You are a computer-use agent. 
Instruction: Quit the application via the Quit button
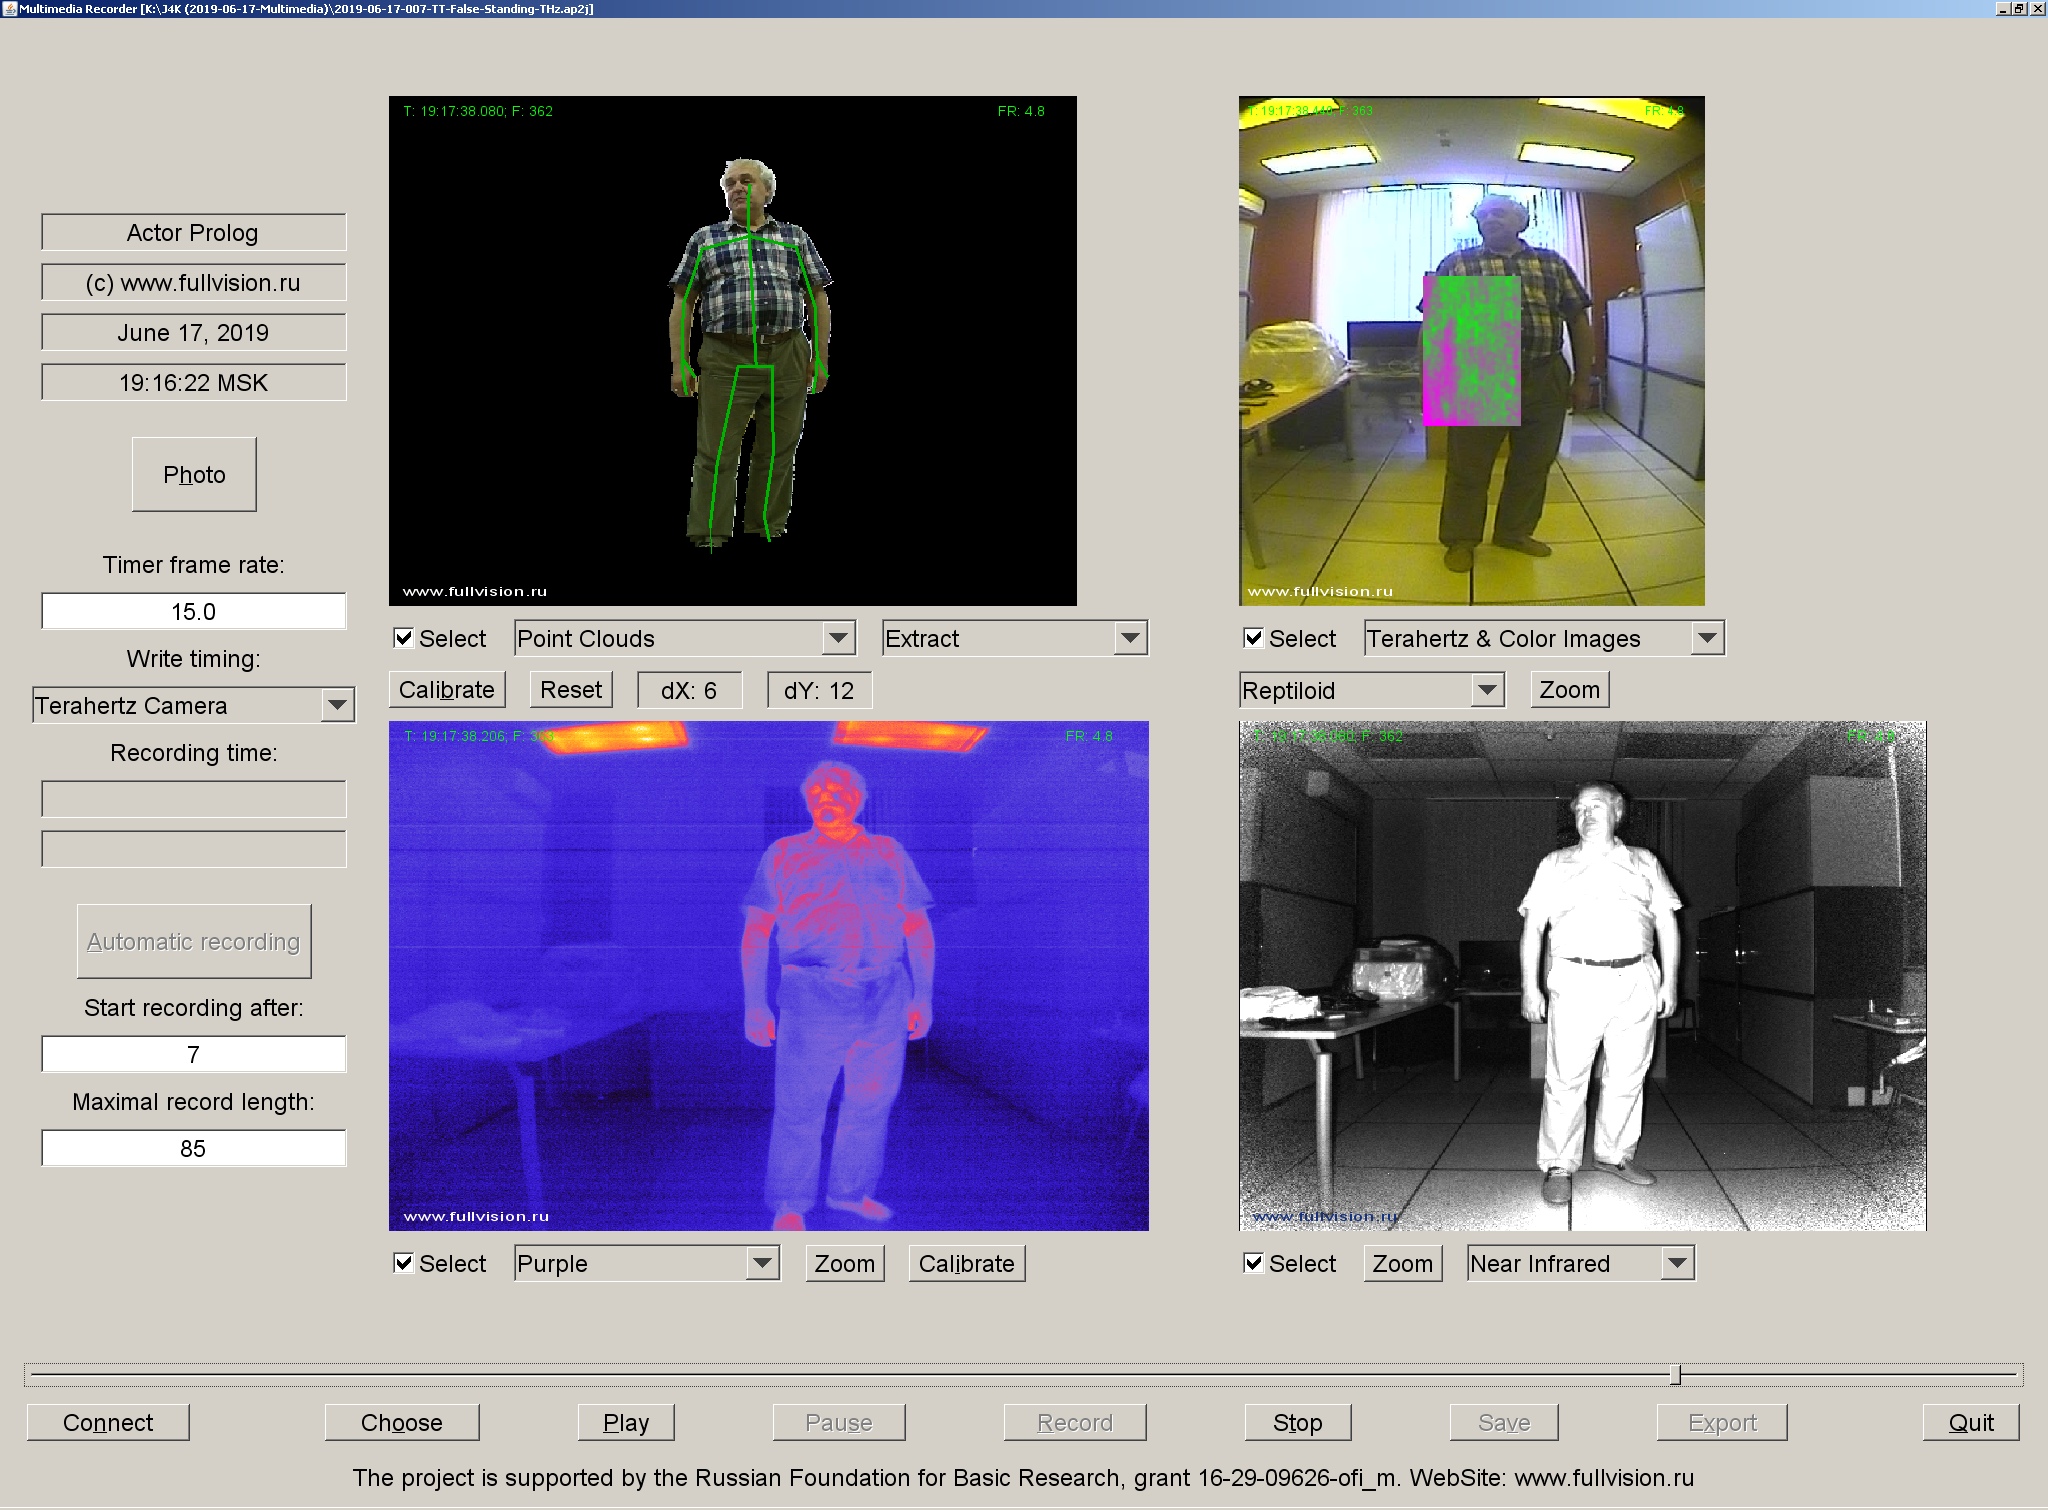[x=1967, y=1422]
